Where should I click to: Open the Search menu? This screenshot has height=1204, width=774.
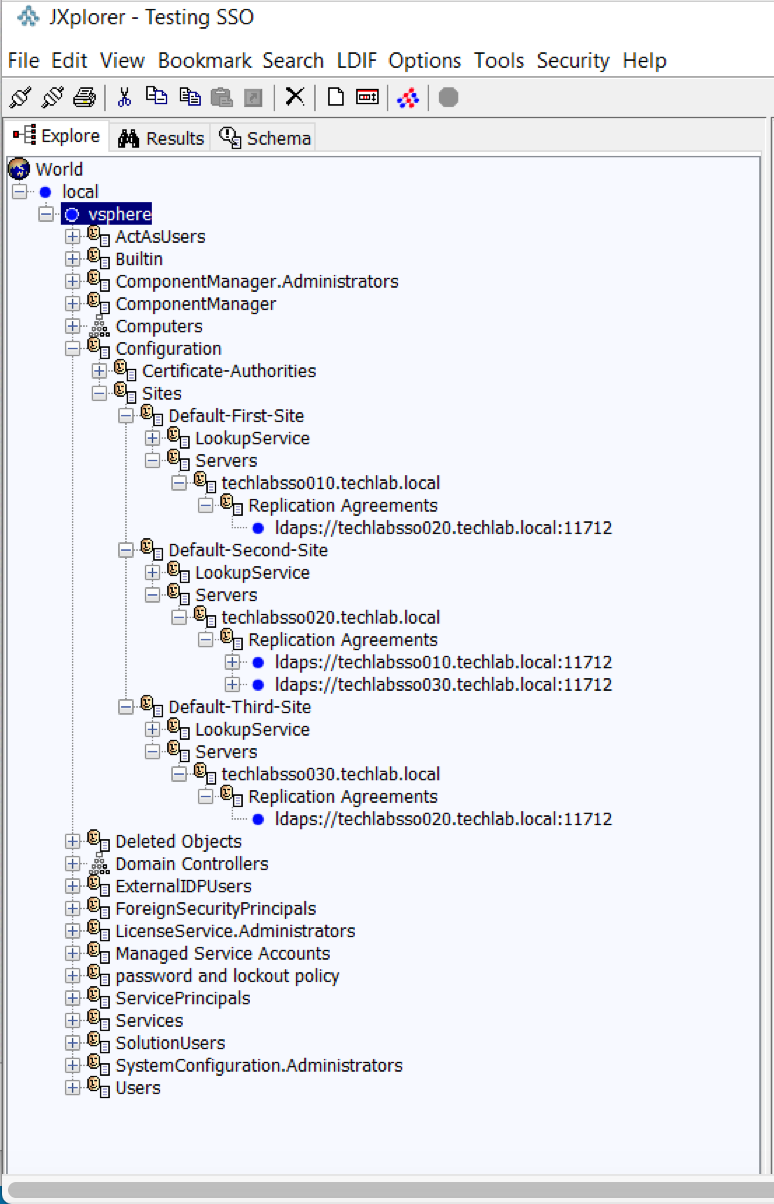294,60
